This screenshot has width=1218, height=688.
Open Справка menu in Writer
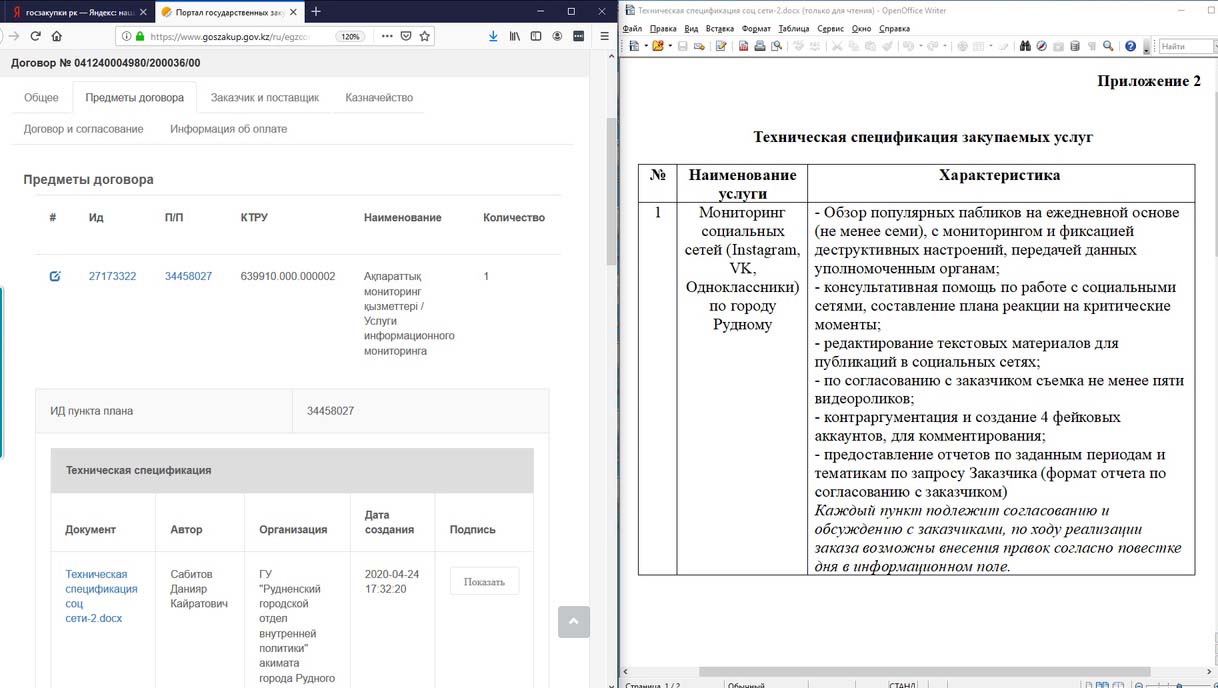[x=895, y=29]
